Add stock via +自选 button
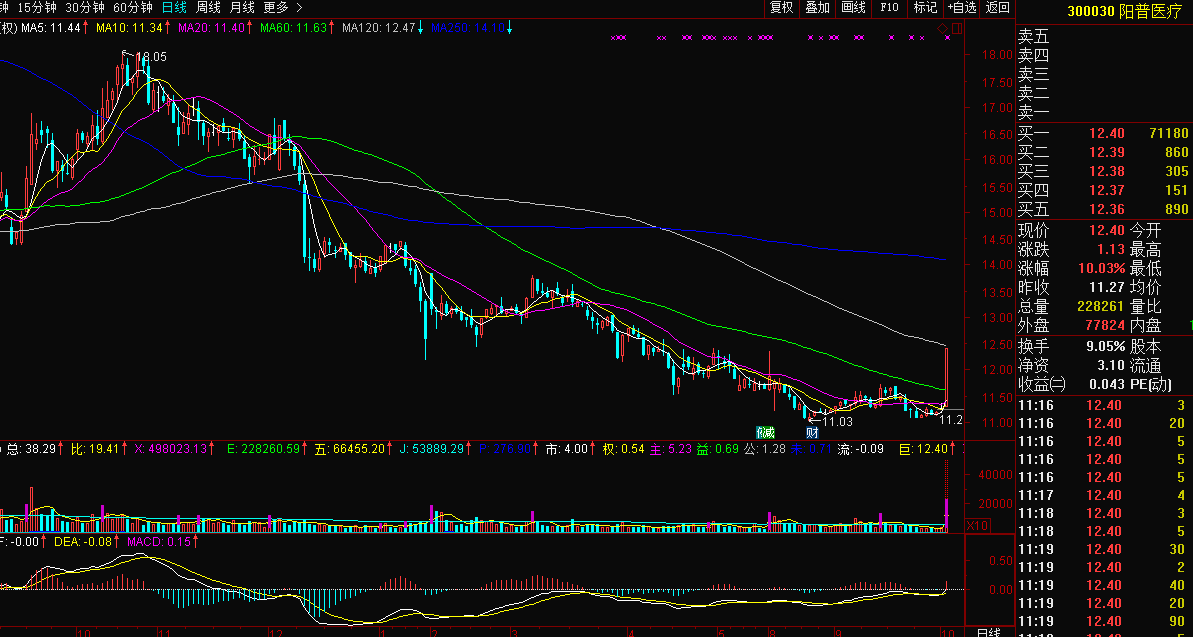Image resolution: width=1193 pixels, height=637 pixels. 961,8
